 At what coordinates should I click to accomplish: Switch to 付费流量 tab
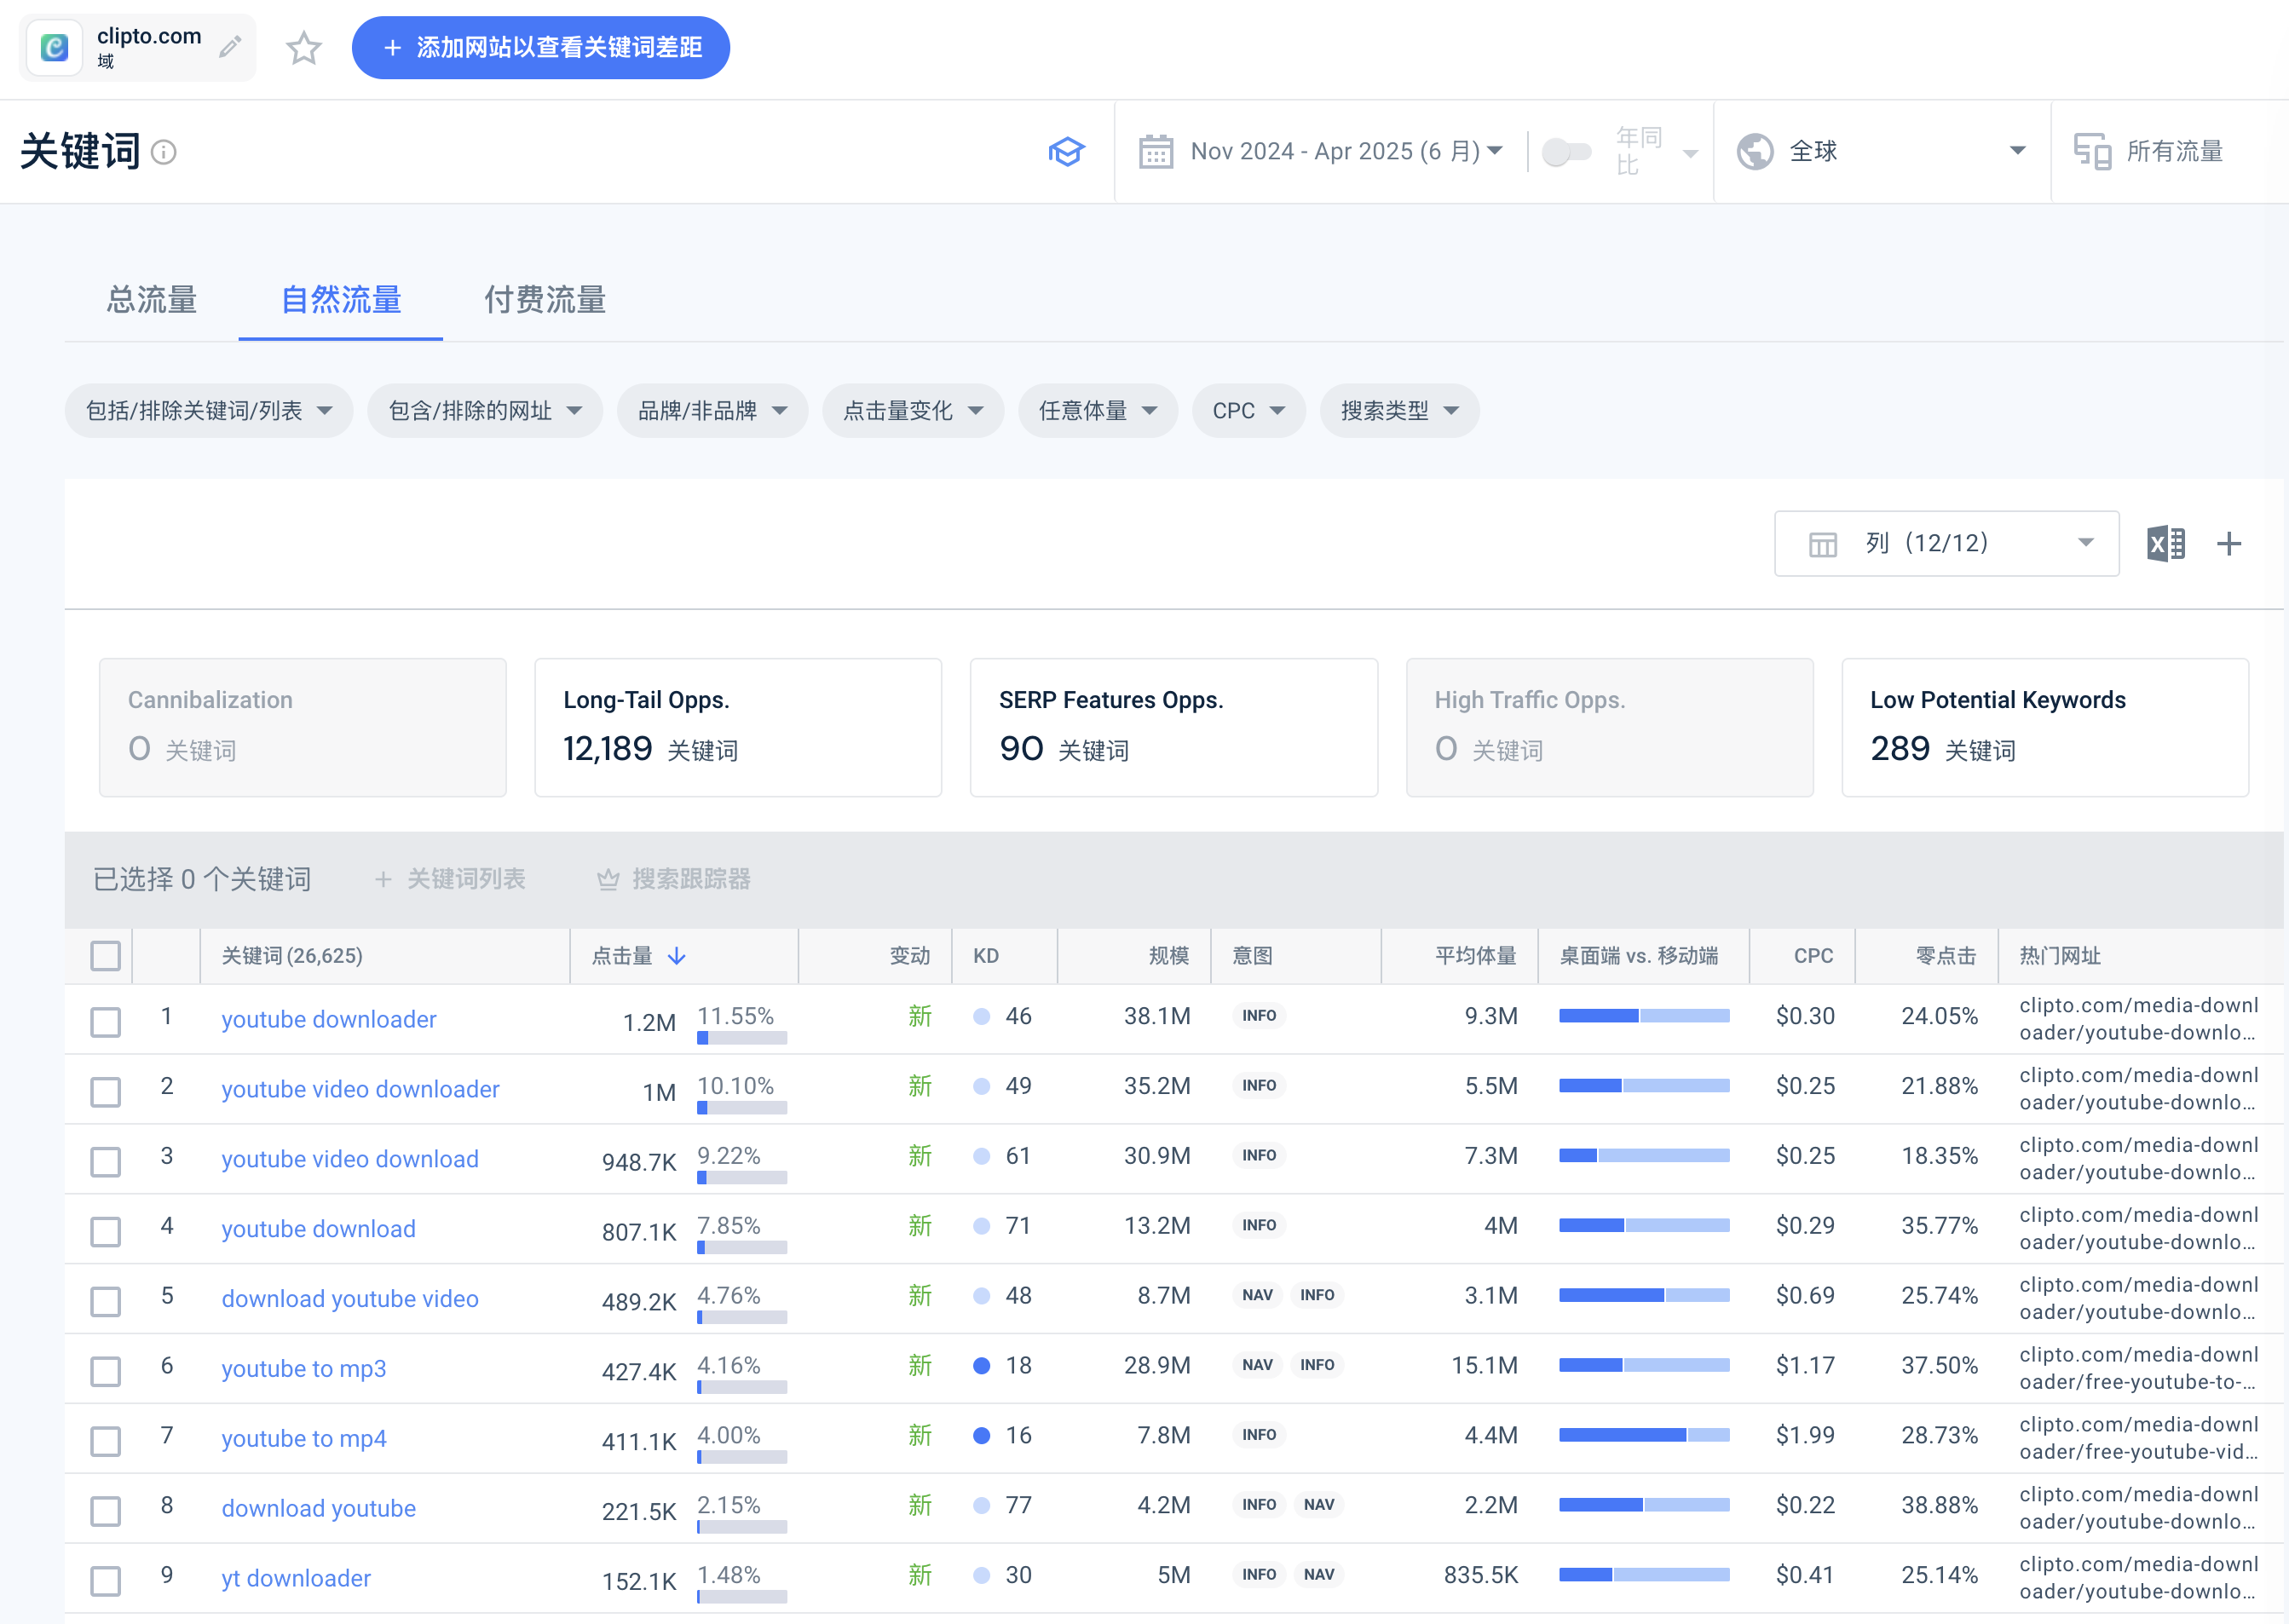tap(545, 299)
